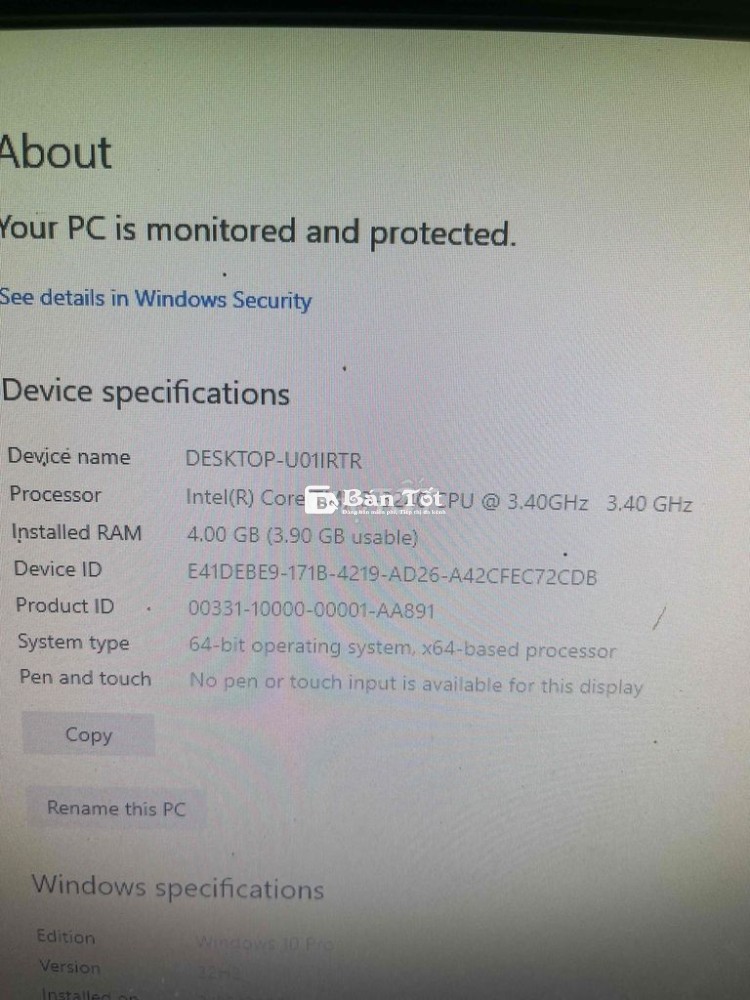The height and width of the screenshot is (1000, 750).
Task: Click the Pen and touch label
Action: (85, 677)
